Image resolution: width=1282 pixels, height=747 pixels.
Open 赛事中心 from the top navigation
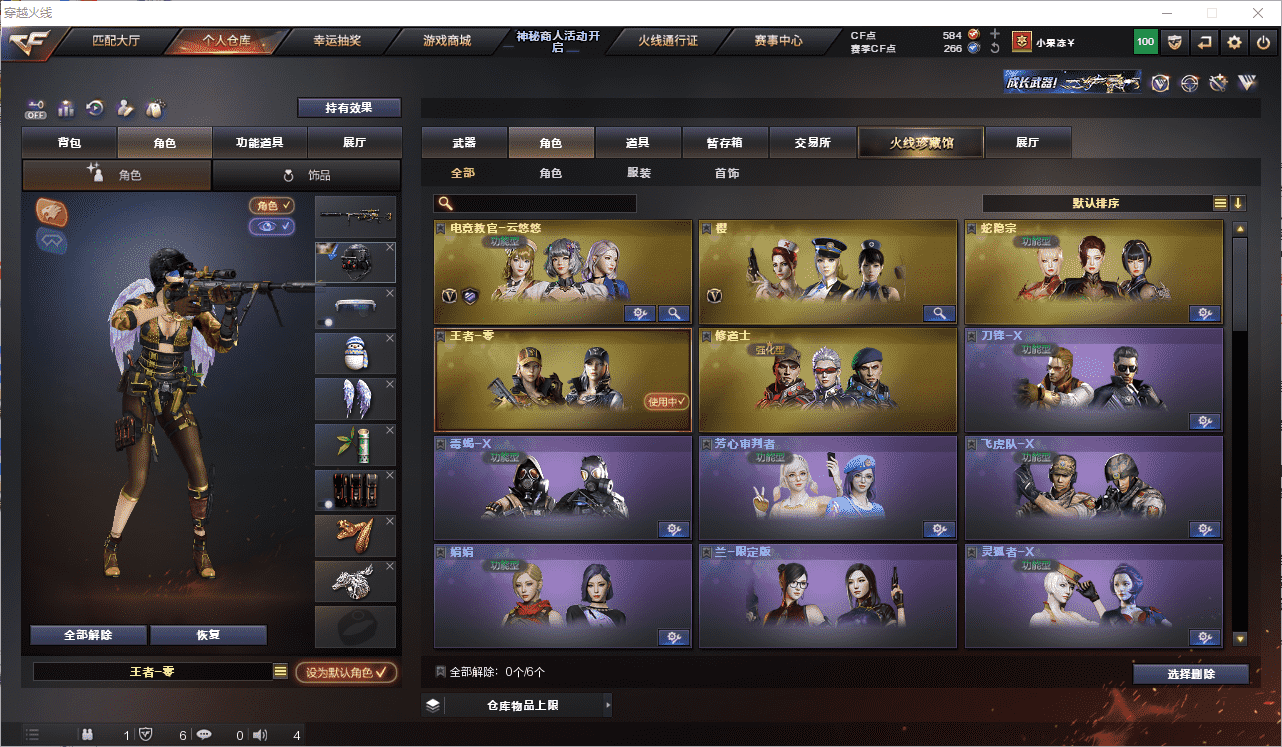(778, 41)
